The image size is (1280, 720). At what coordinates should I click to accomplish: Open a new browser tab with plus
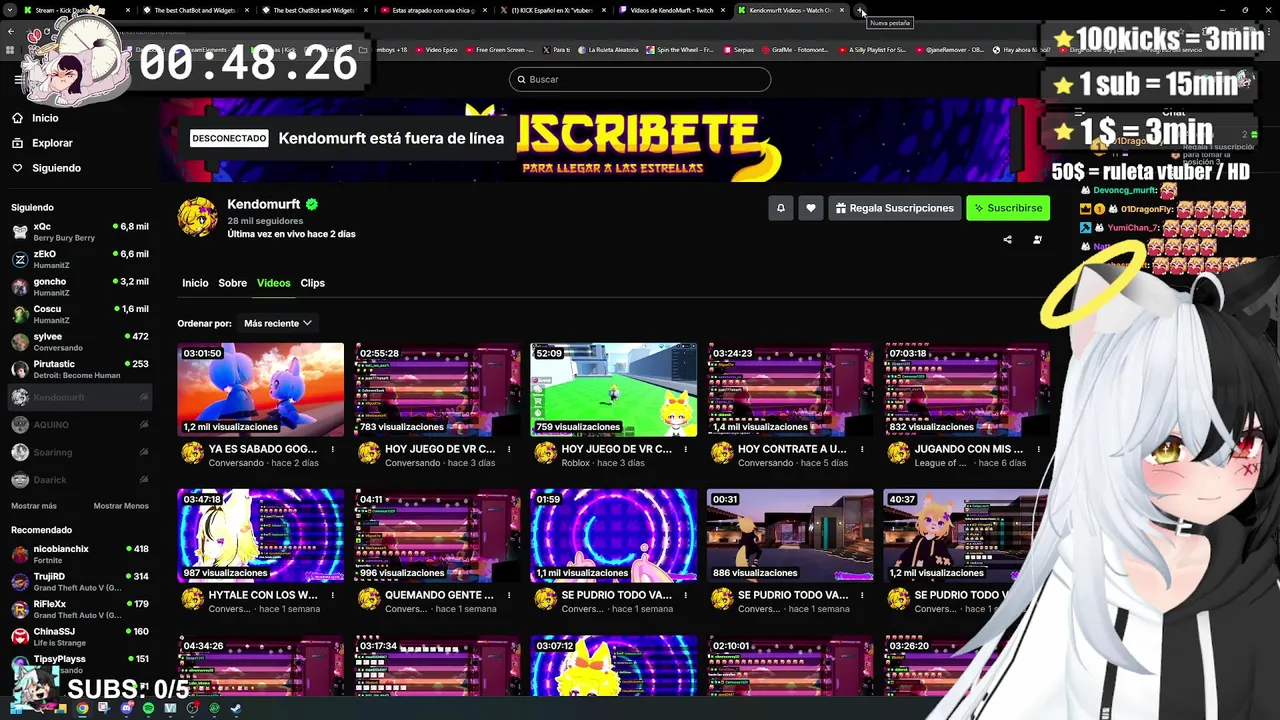[861, 10]
